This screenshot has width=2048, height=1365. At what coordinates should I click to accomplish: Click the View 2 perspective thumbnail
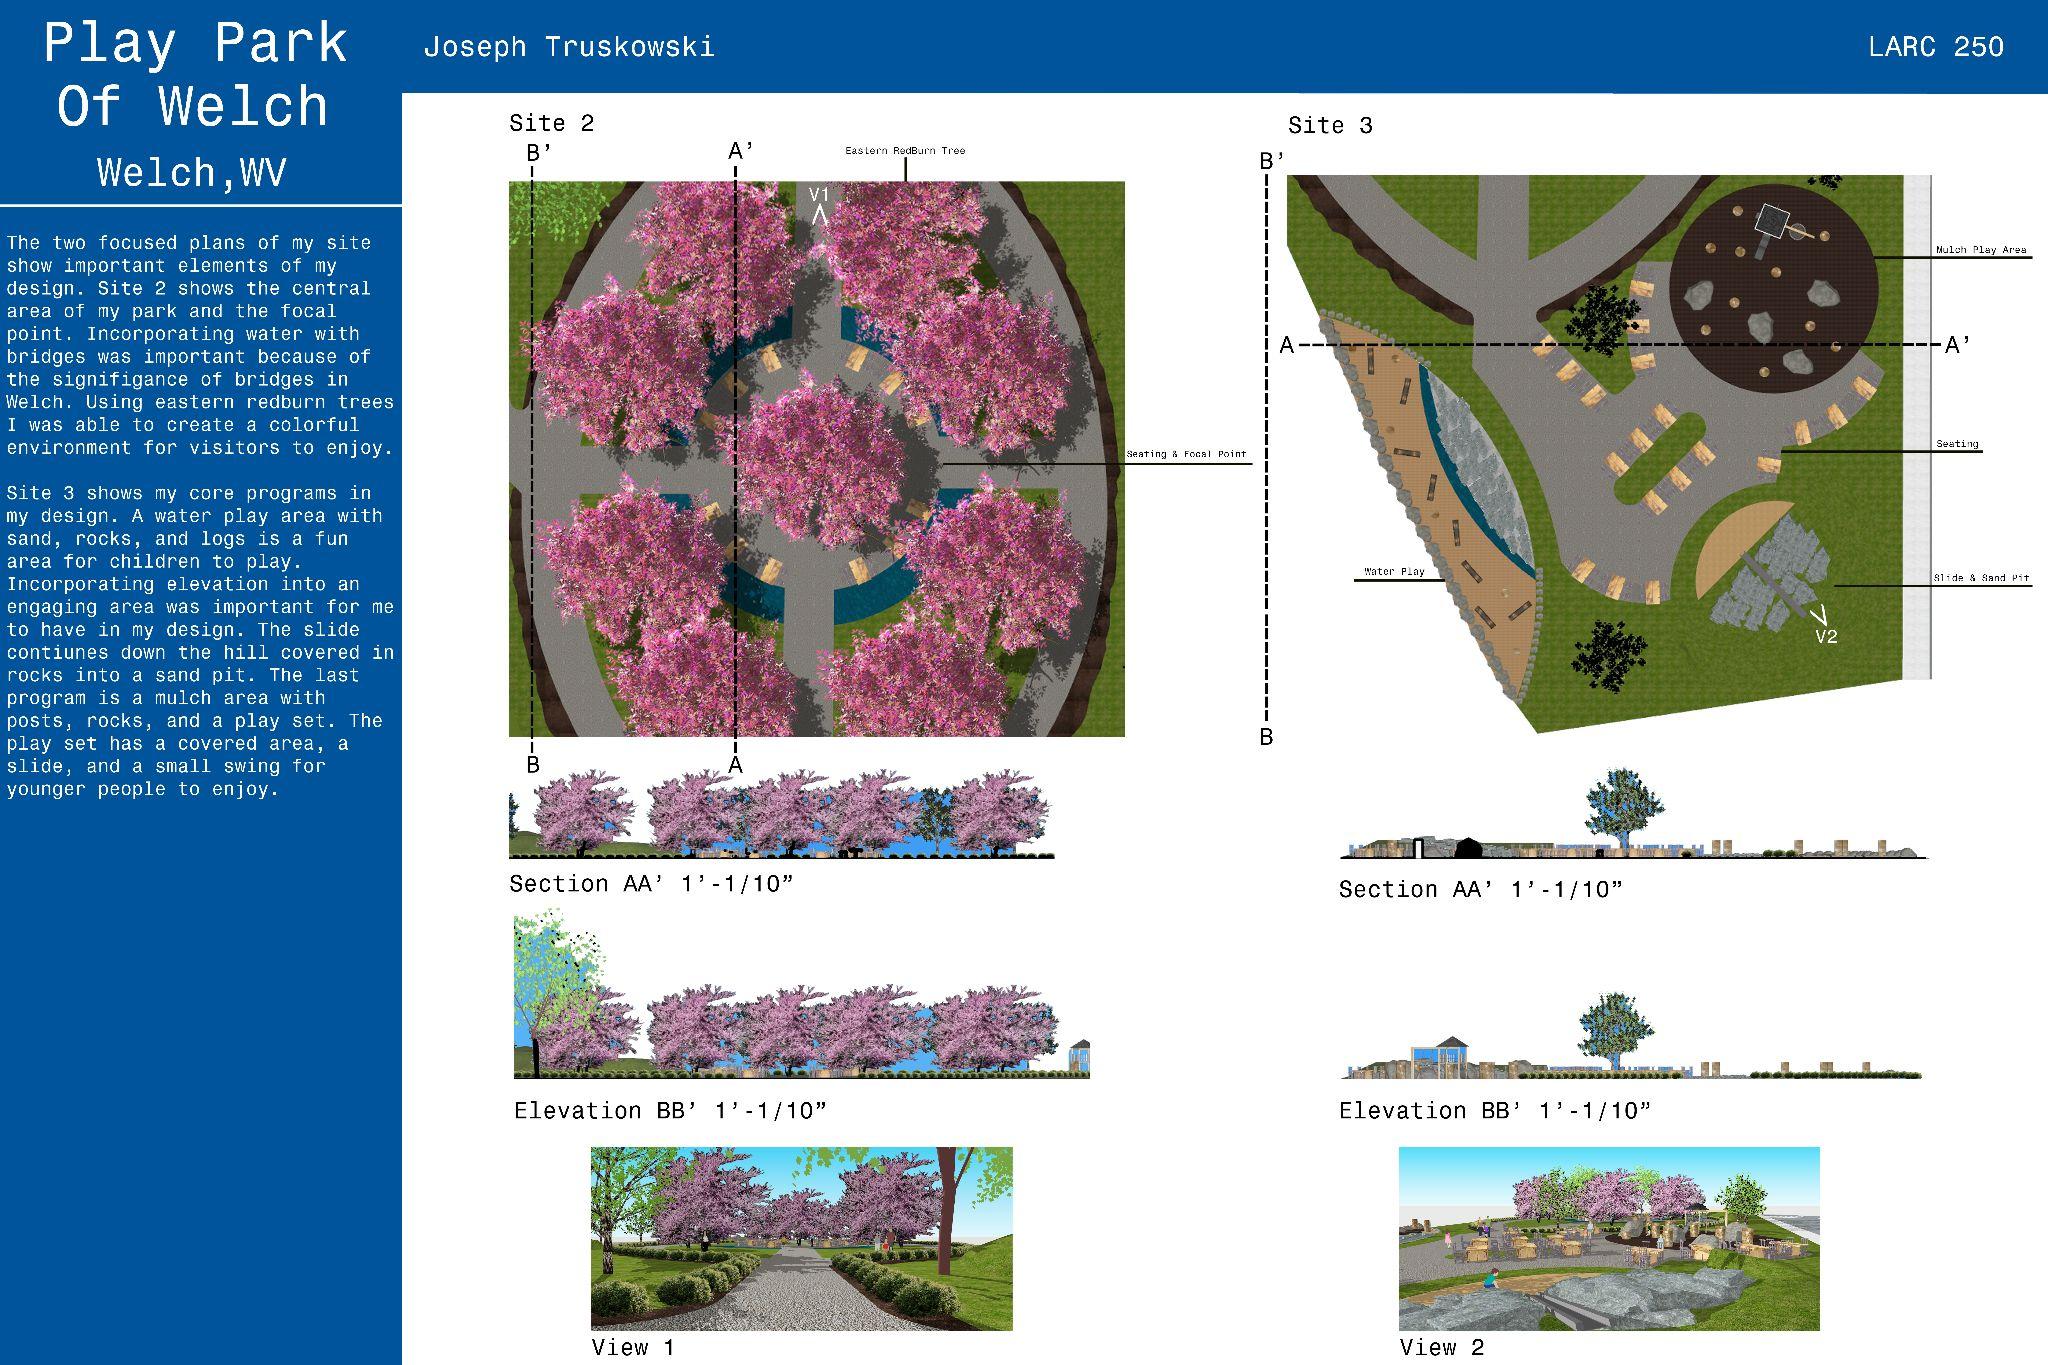point(1608,1238)
